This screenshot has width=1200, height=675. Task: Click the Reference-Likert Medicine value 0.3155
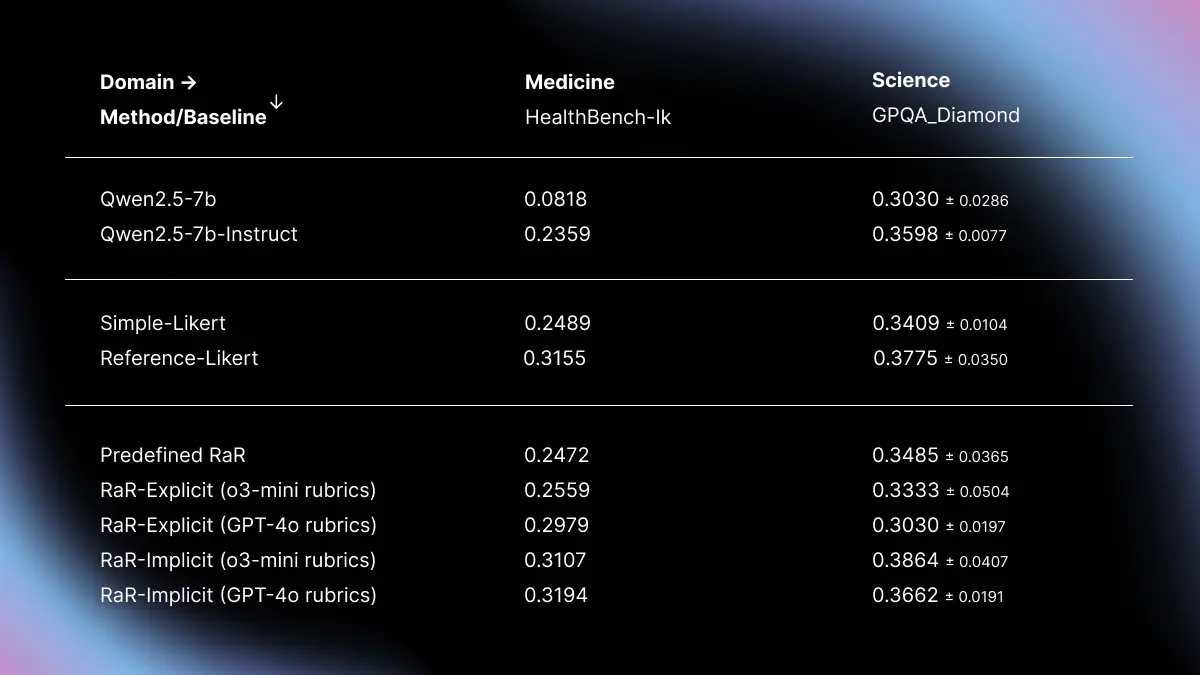point(555,358)
